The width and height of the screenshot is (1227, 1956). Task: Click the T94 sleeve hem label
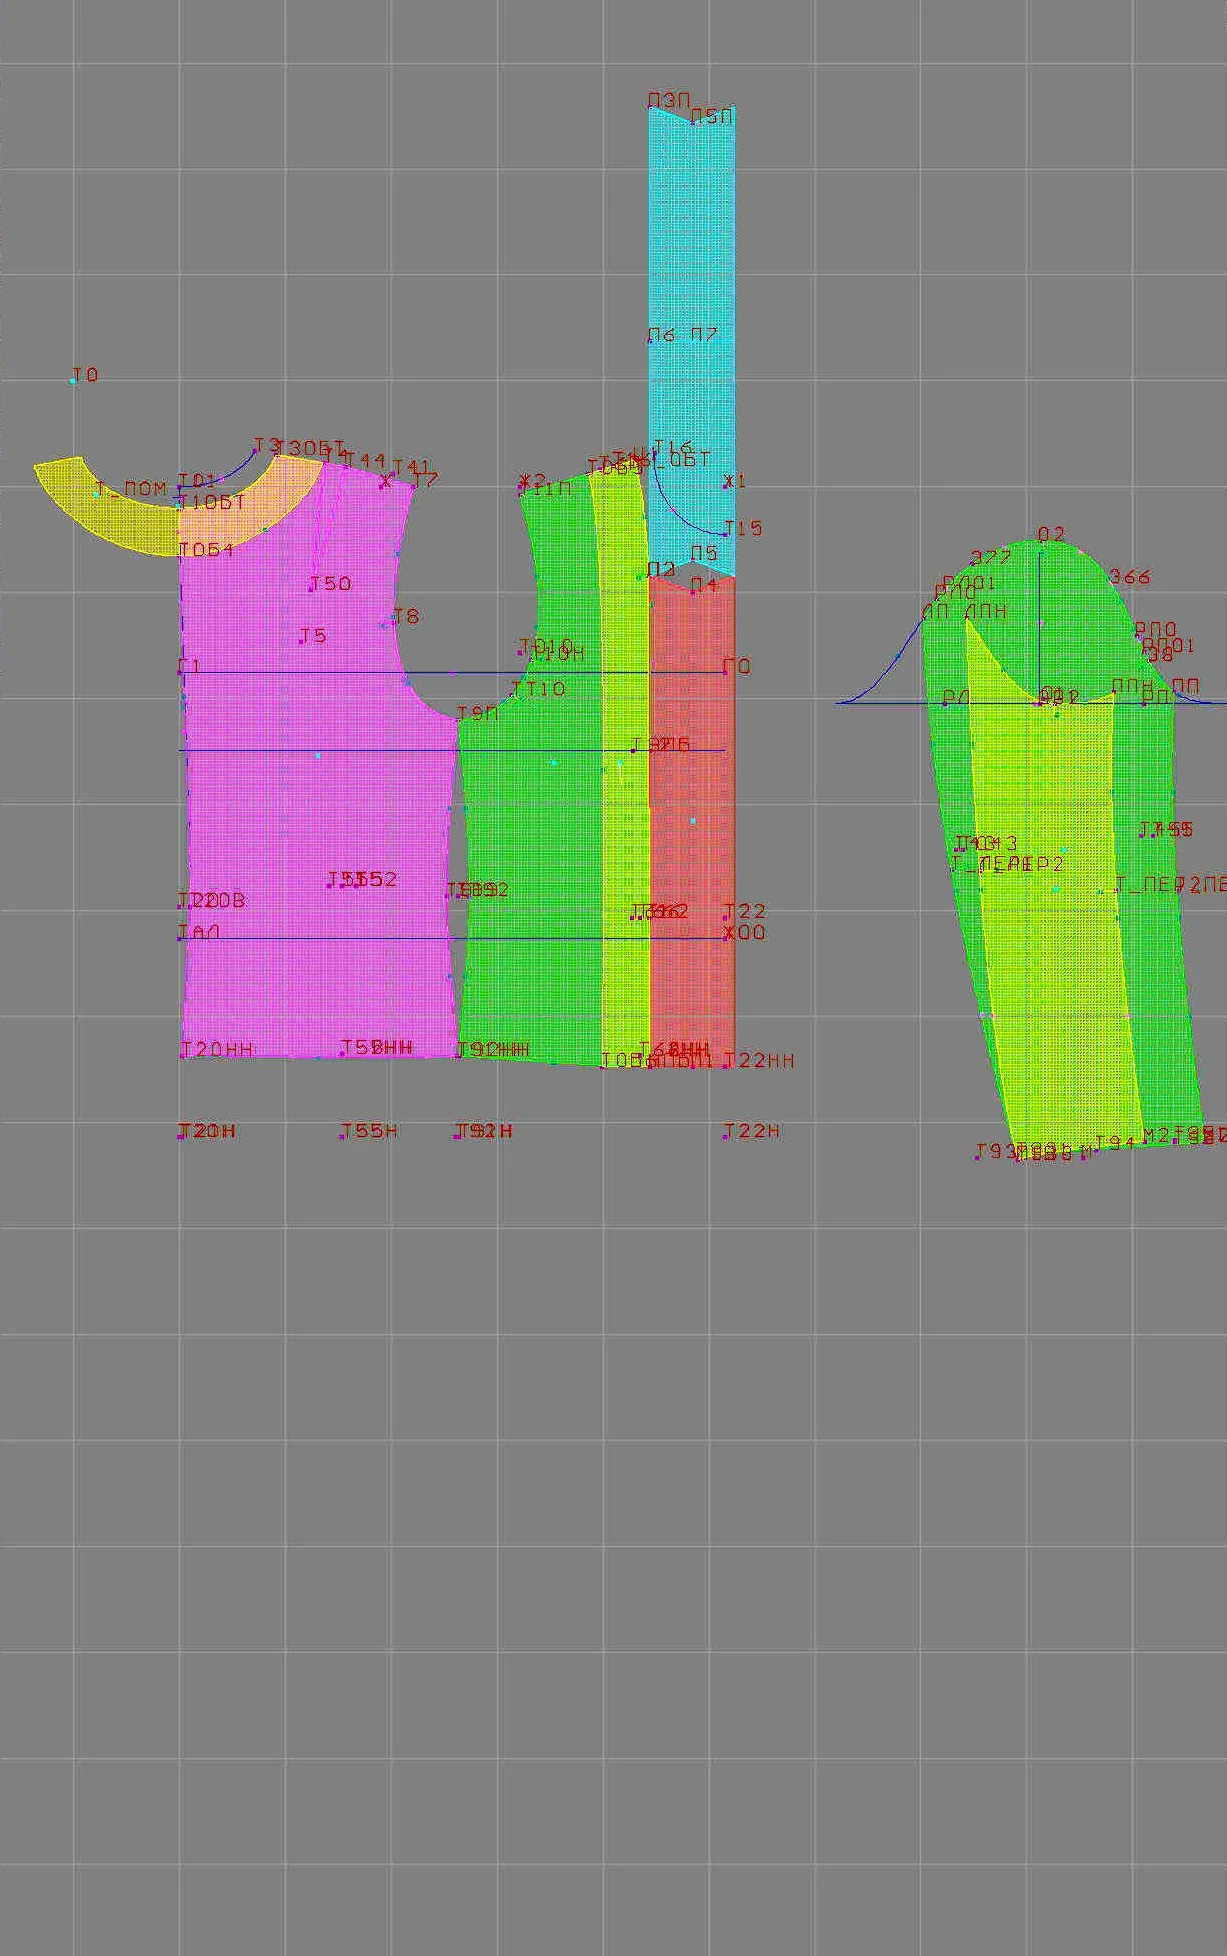1115,1142
